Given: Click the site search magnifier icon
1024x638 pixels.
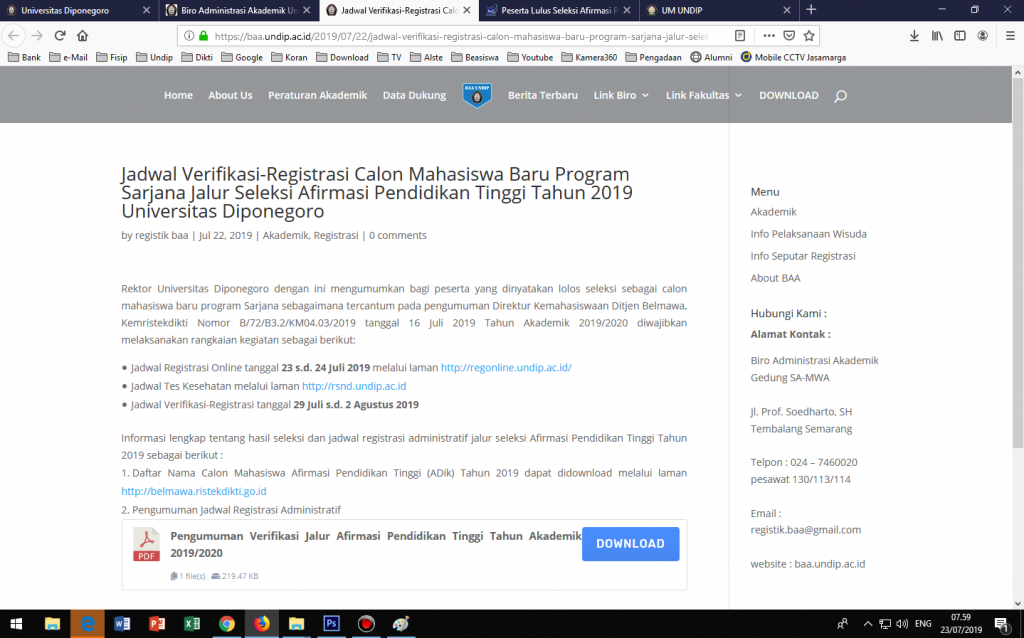Looking at the screenshot, I should [840, 96].
